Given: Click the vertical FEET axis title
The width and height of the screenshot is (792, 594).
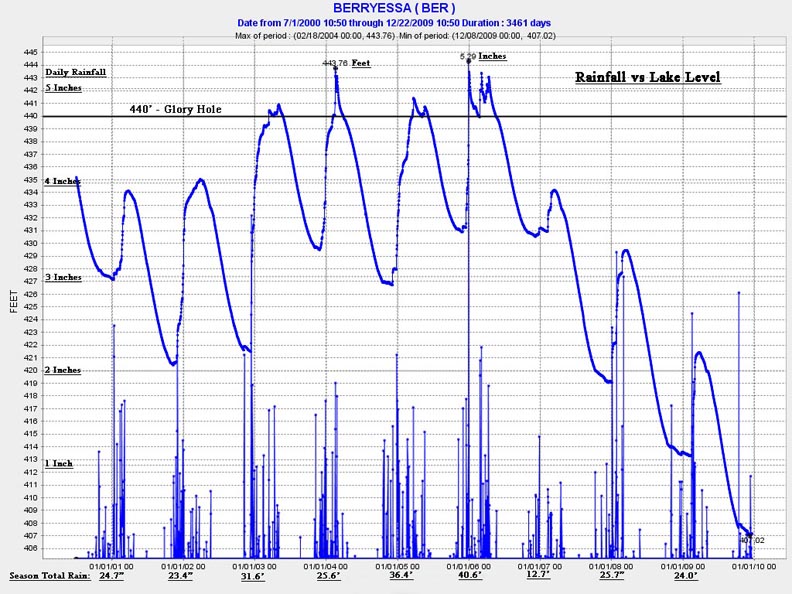Looking at the screenshot, I should 13,299.
